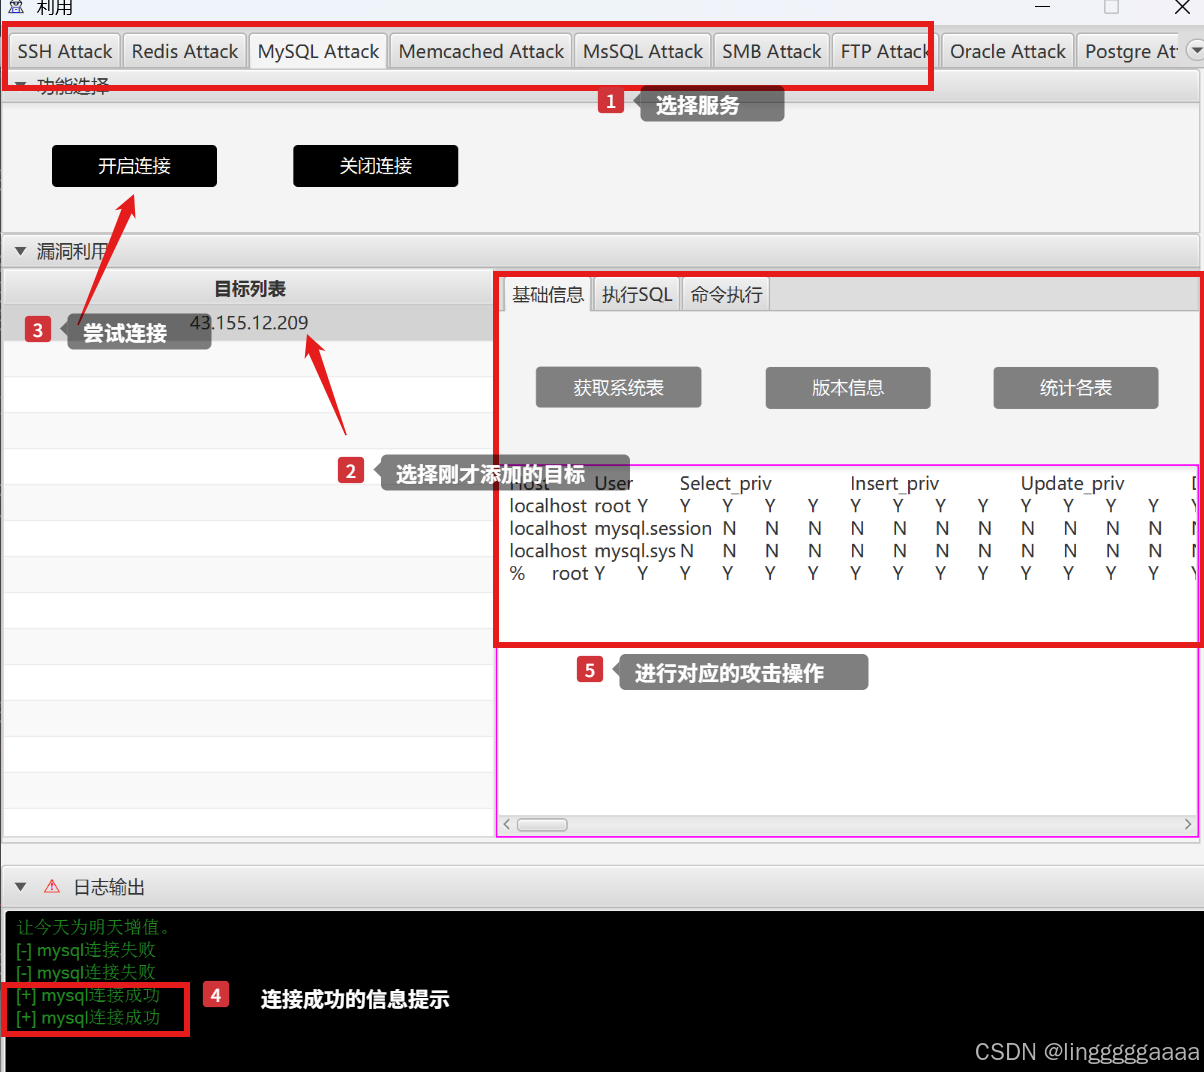Image resolution: width=1204 pixels, height=1072 pixels.
Task: Click the Update_priv column header
Action: coord(1072,484)
